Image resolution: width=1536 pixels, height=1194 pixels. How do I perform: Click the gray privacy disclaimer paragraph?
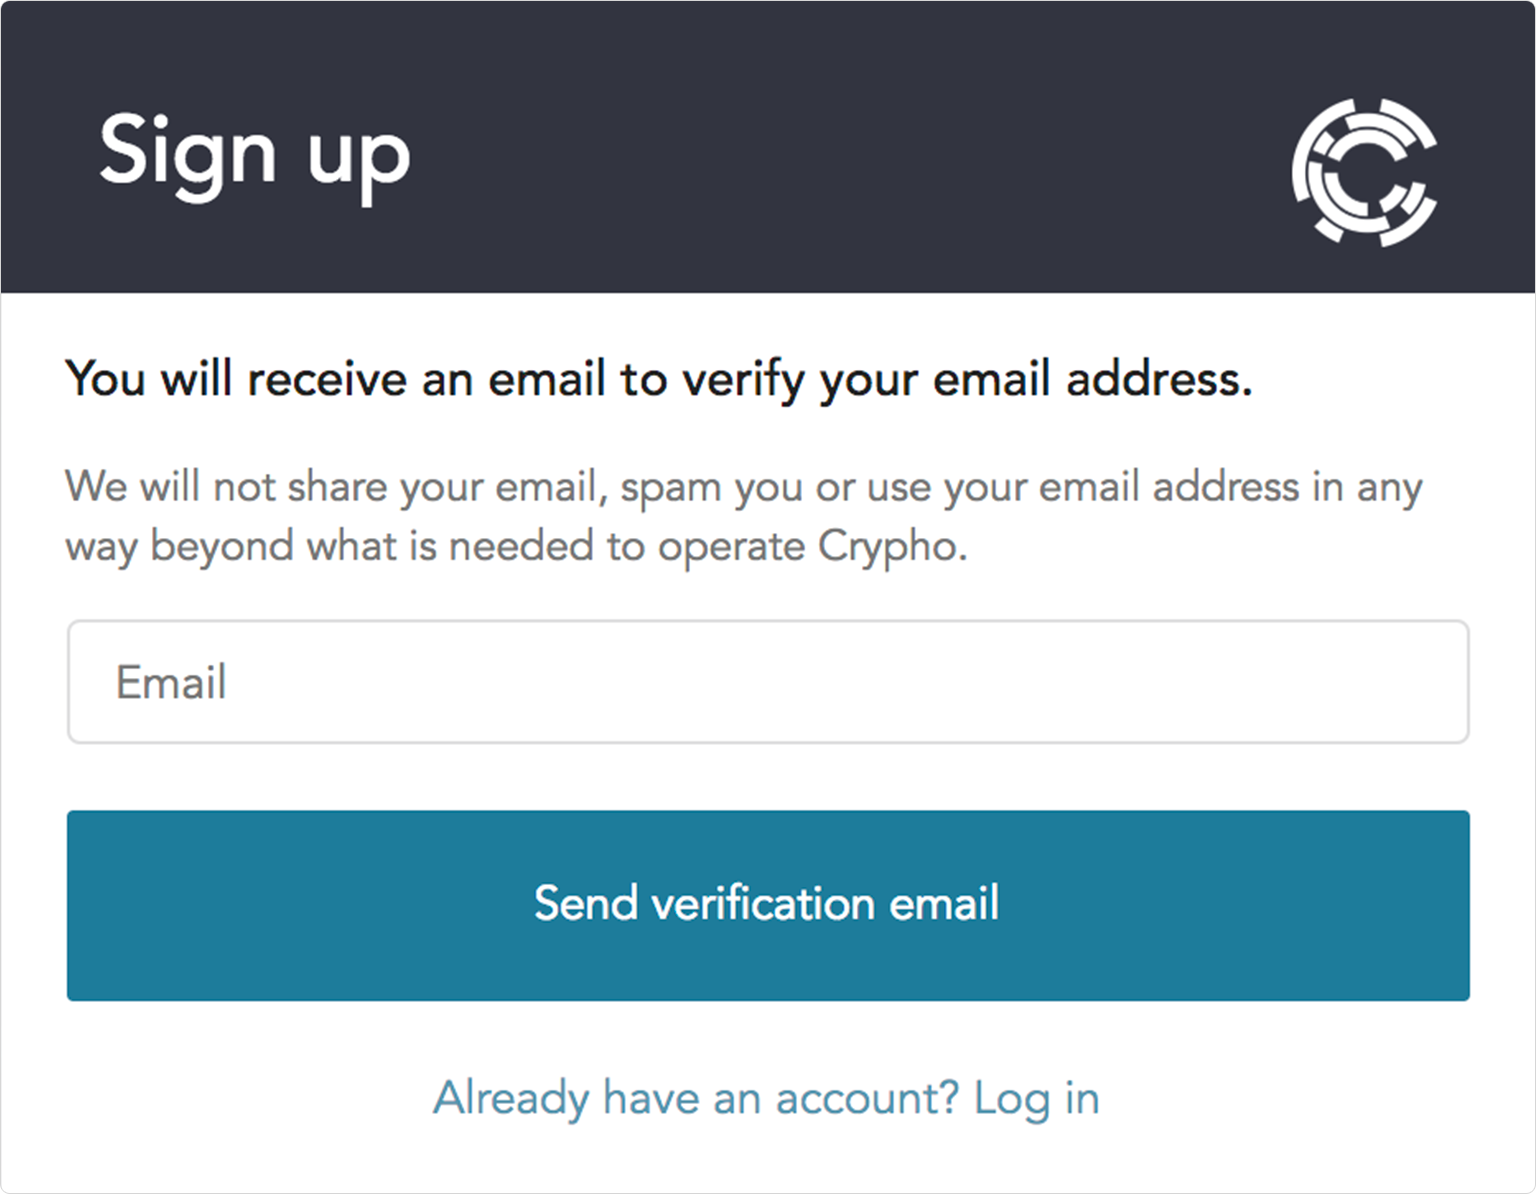[743, 517]
